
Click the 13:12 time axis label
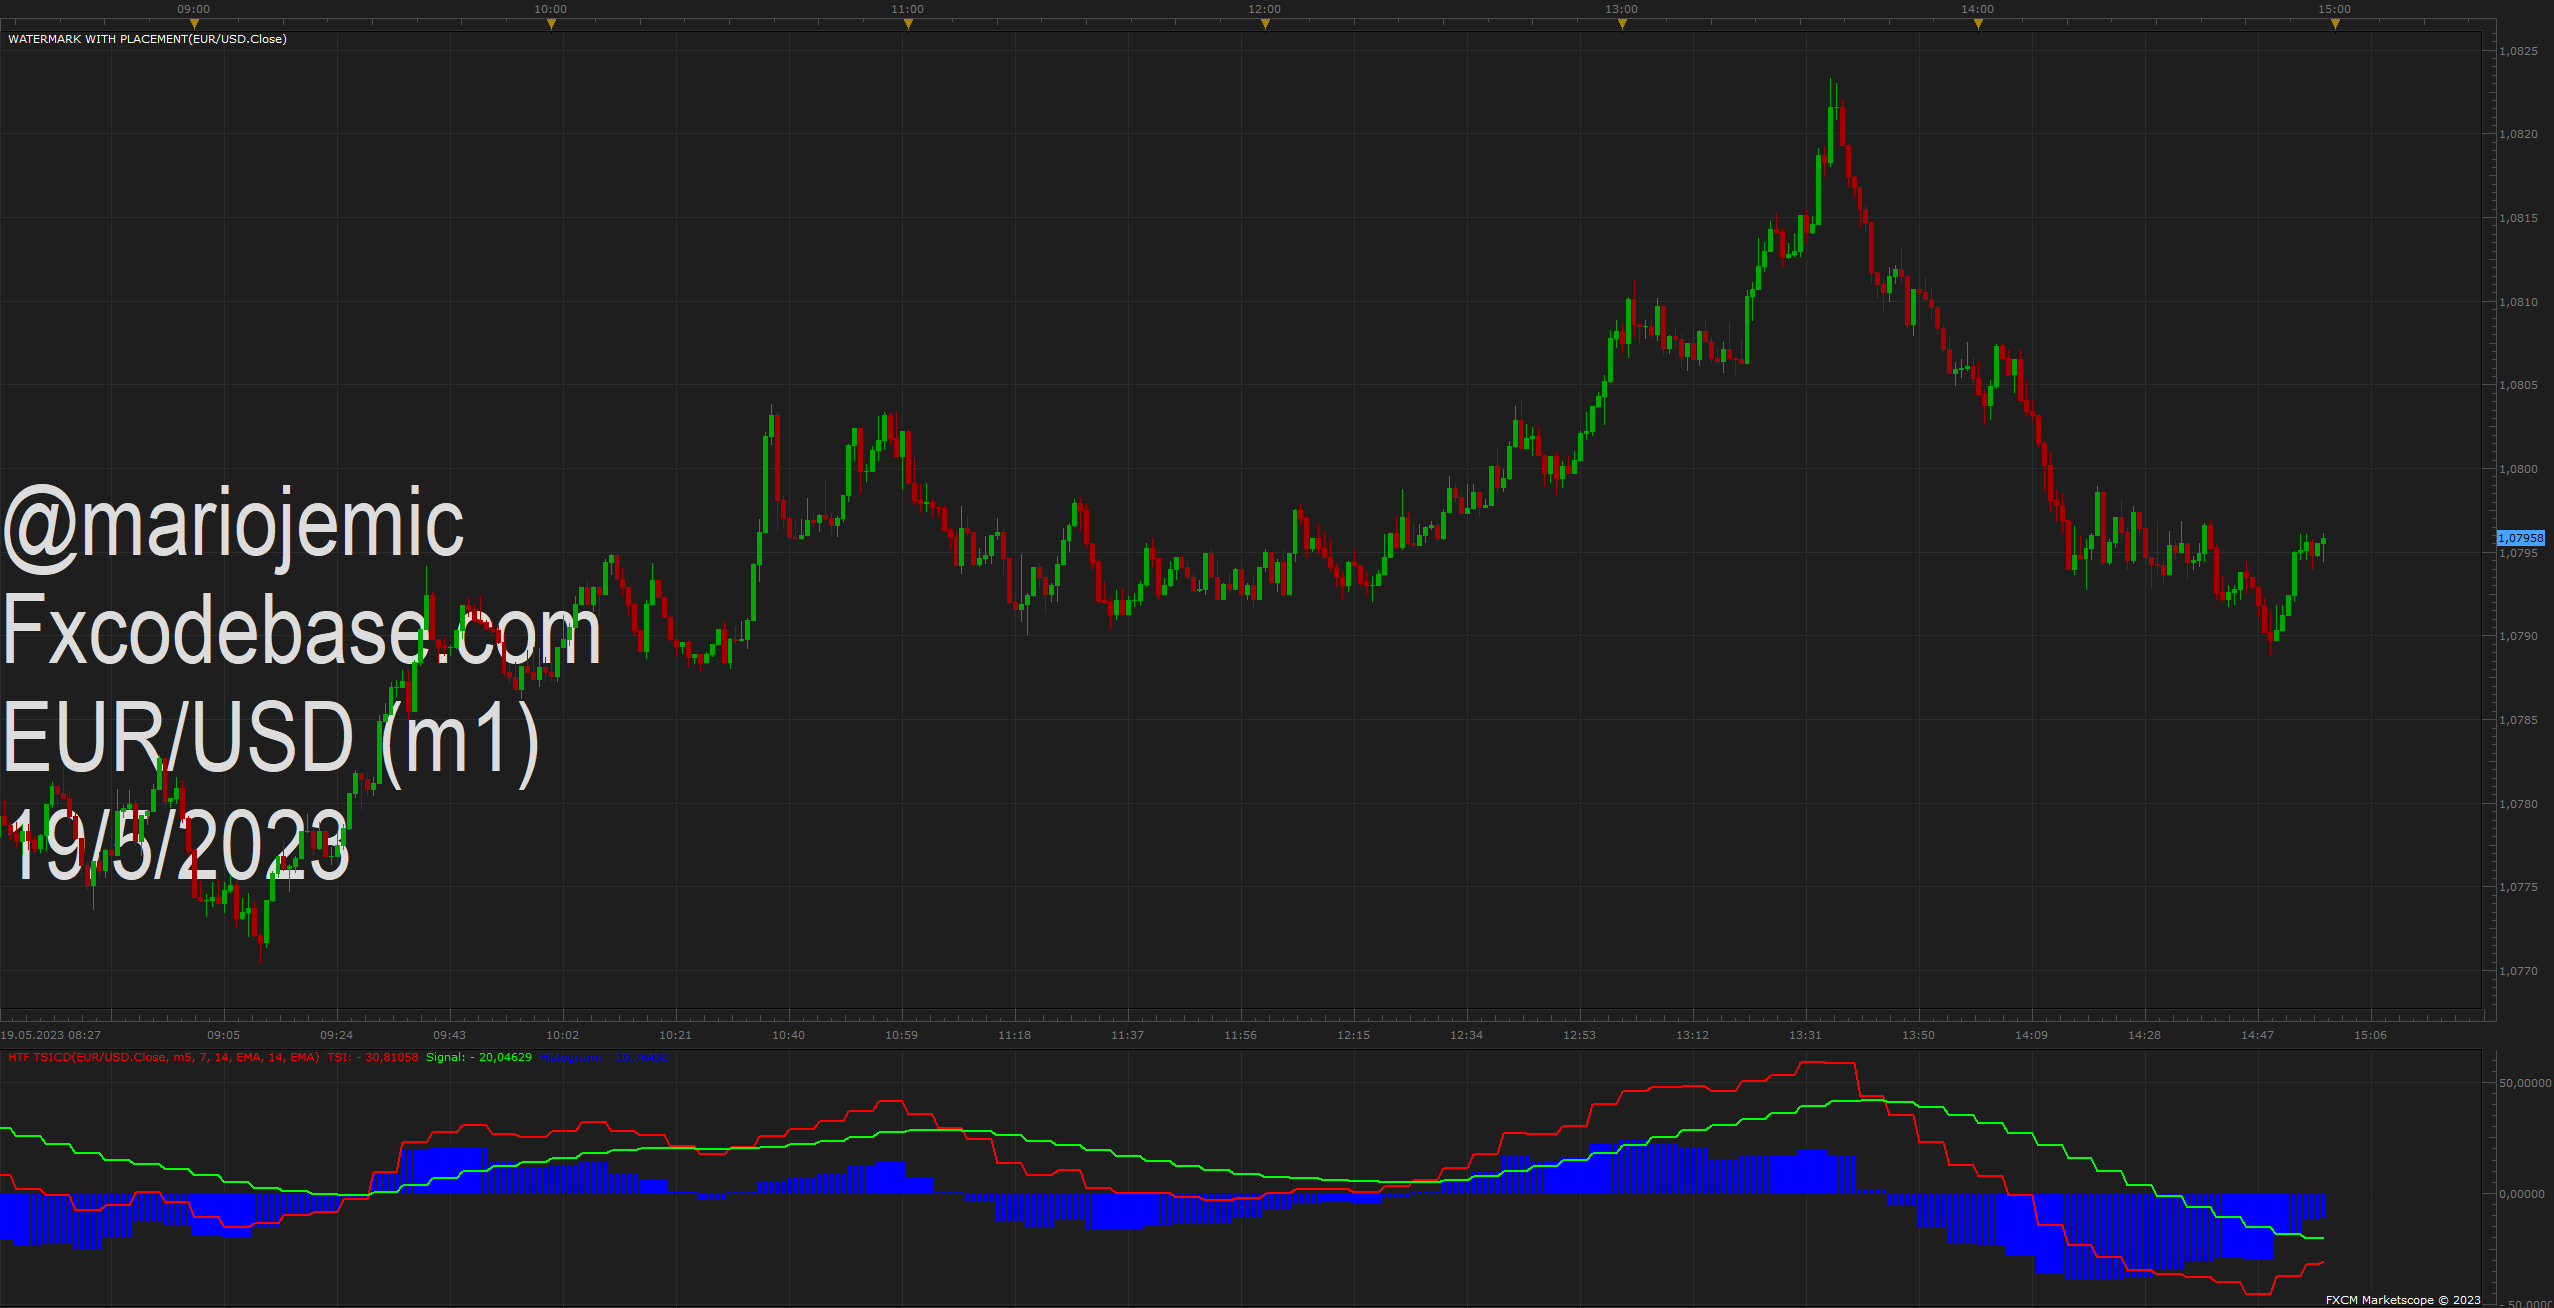[1693, 1035]
